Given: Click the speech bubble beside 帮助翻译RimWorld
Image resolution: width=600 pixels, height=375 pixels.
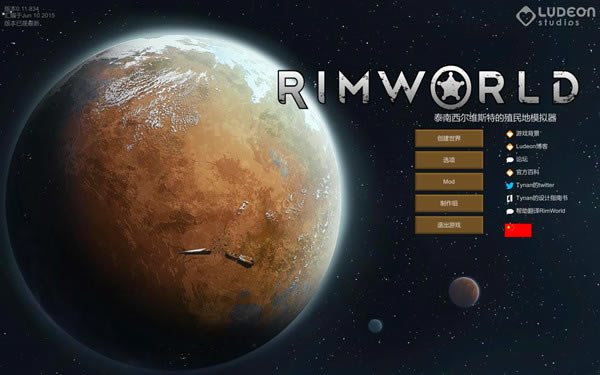Looking at the screenshot, I should tap(510, 211).
